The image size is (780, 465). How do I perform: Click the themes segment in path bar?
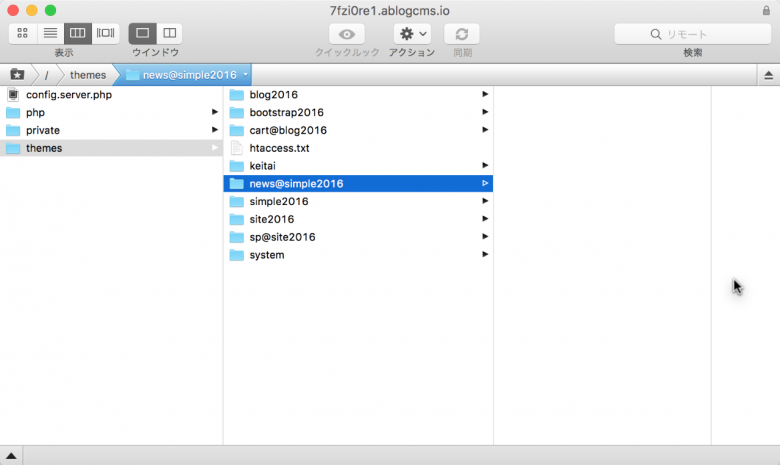(x=88, y=75)
